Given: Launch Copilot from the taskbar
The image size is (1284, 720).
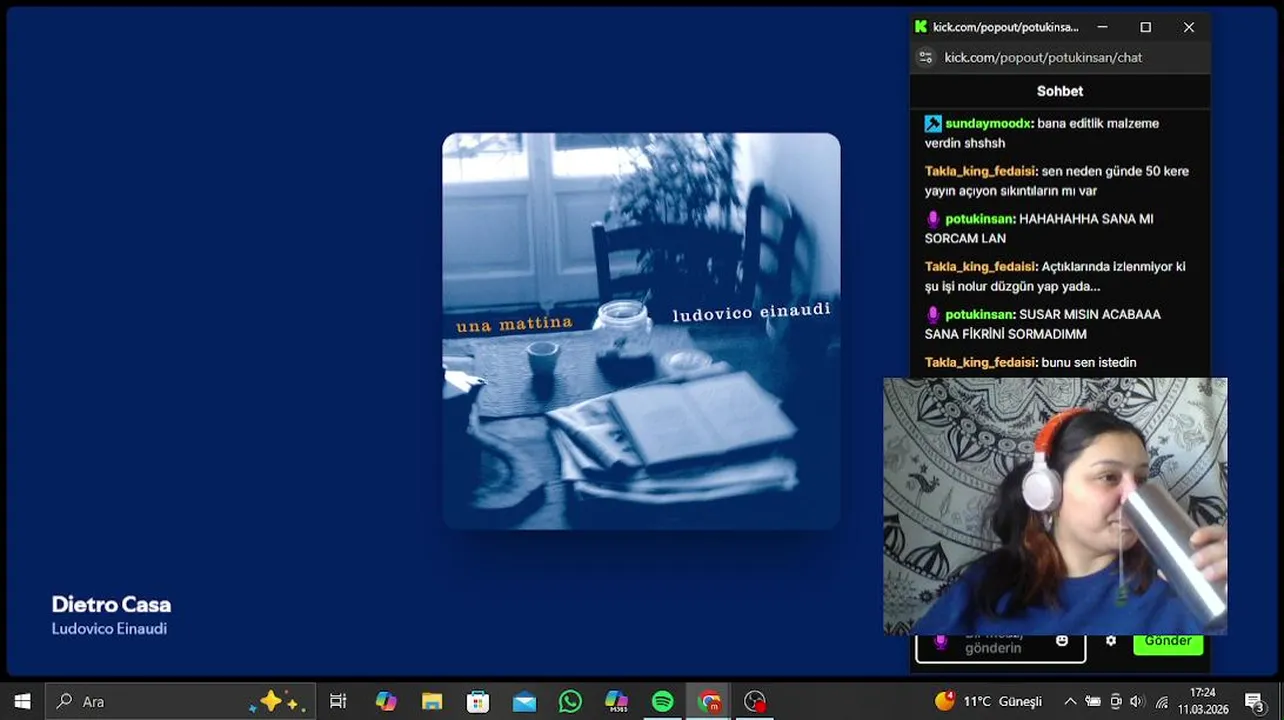Looking at the screenshot, I should (x=386, y=701).
